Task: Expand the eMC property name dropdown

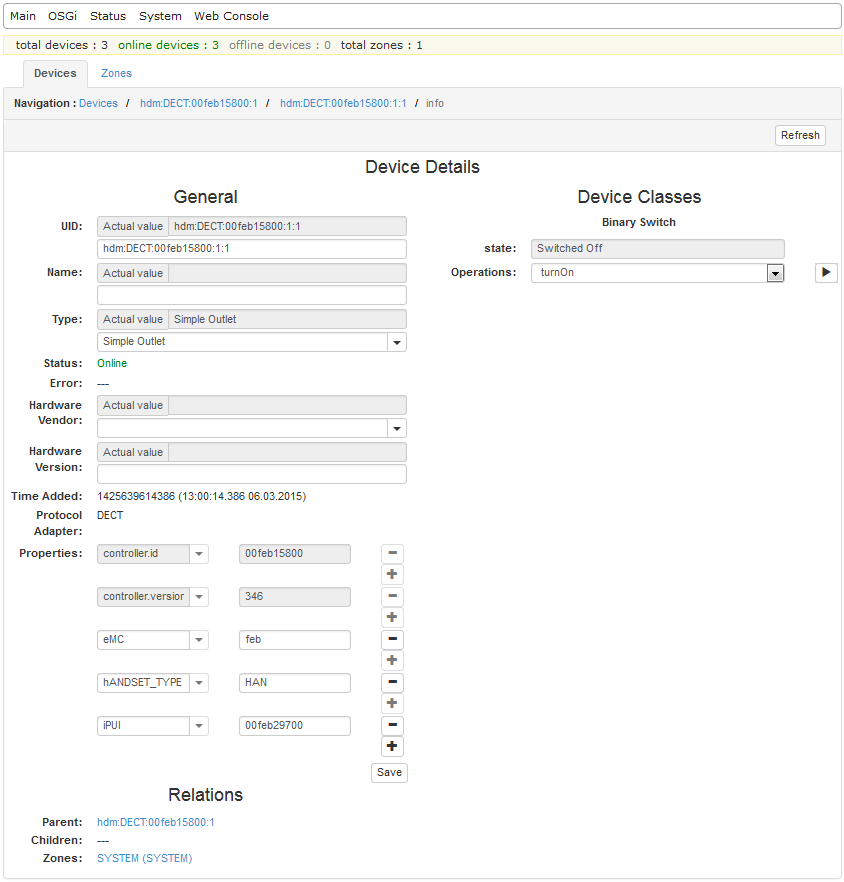Action: (x=199, y=640)
